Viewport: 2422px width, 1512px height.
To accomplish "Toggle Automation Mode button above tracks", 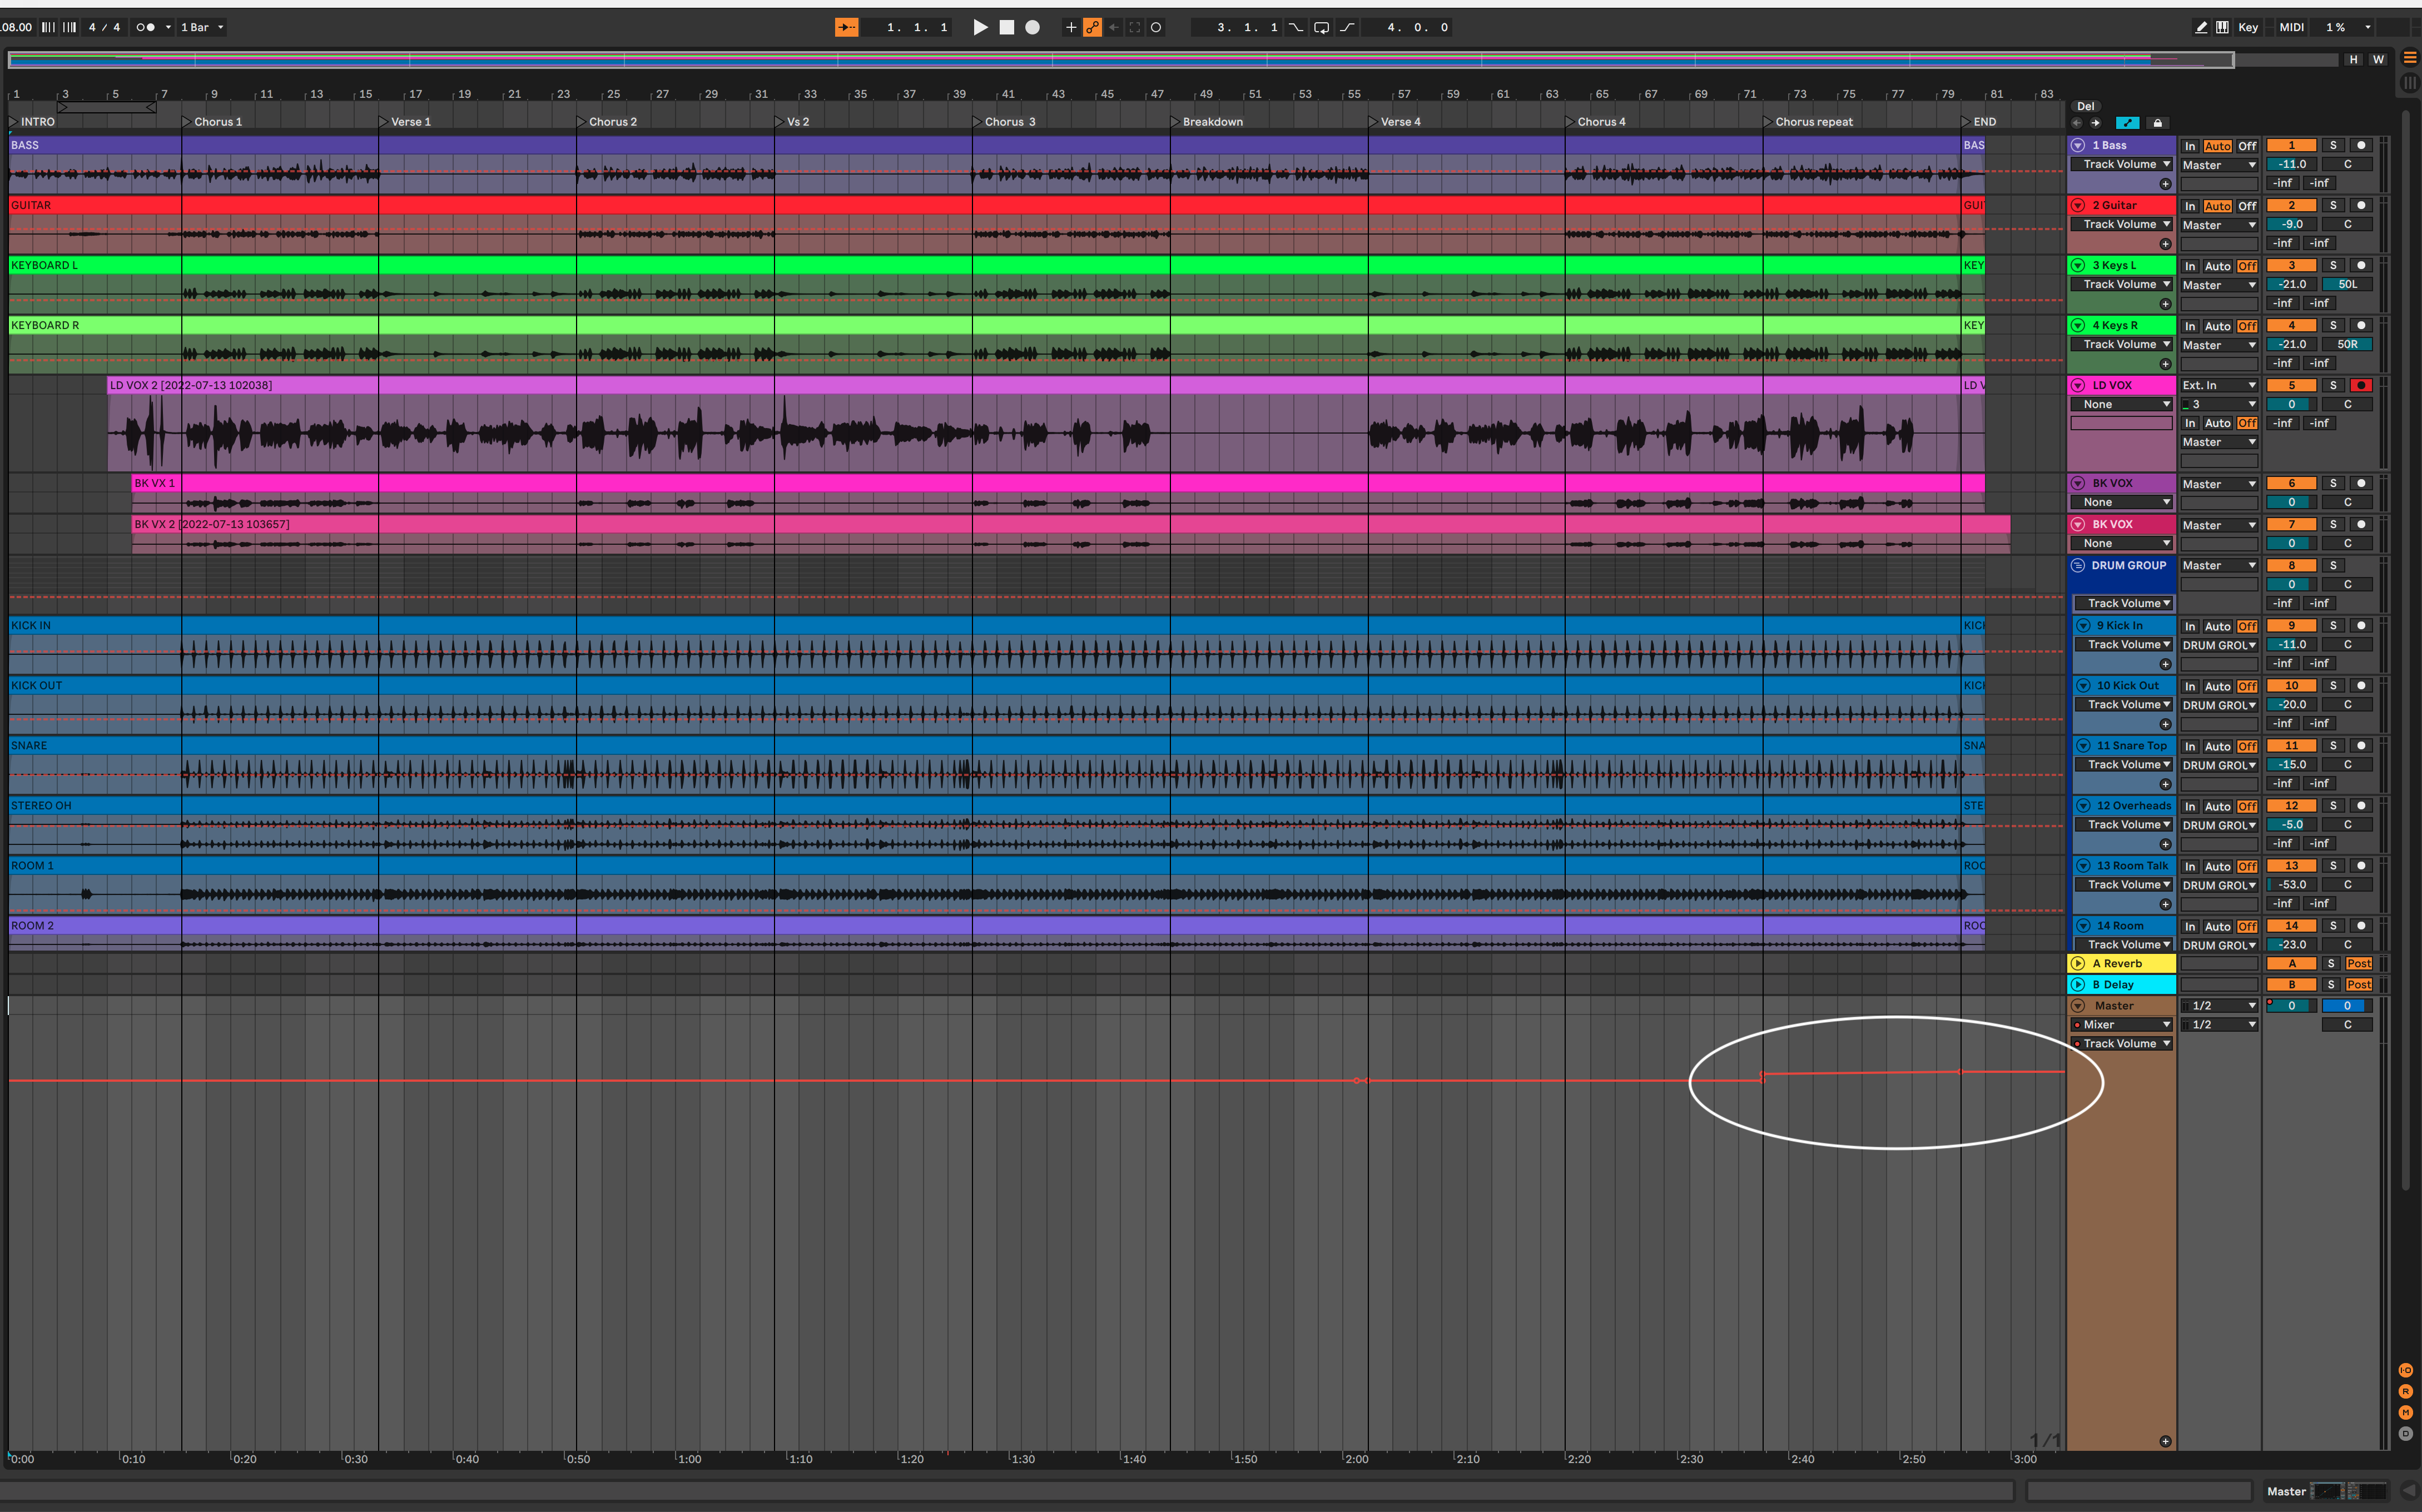I will point(2127,123).
